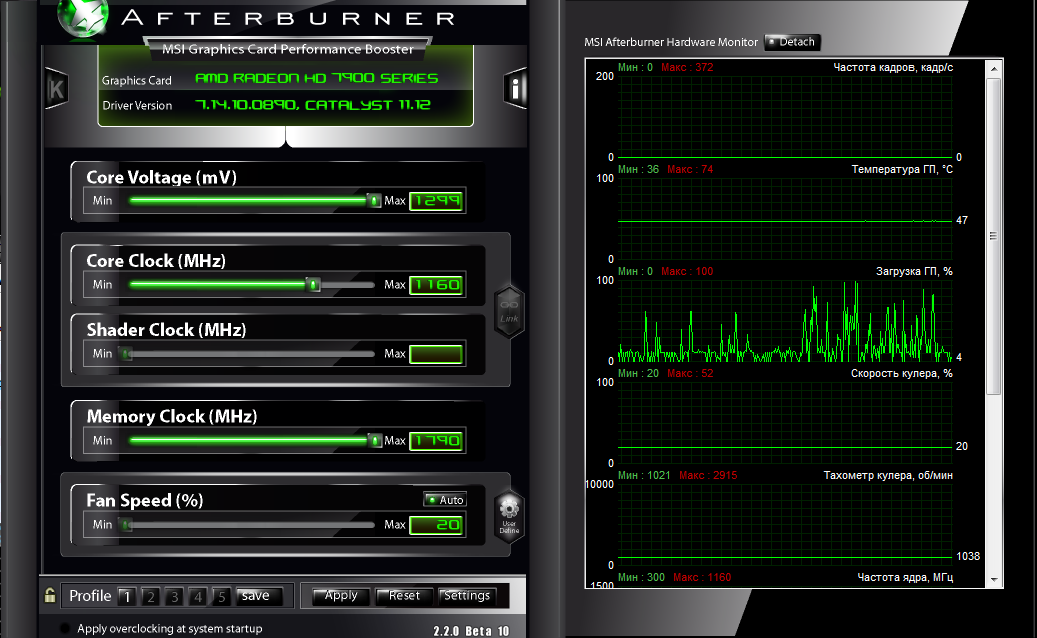Click the Memory Clock value field 1790
Image resolution: width=1037 pixels, height=638 pixels.
point(436,440)
